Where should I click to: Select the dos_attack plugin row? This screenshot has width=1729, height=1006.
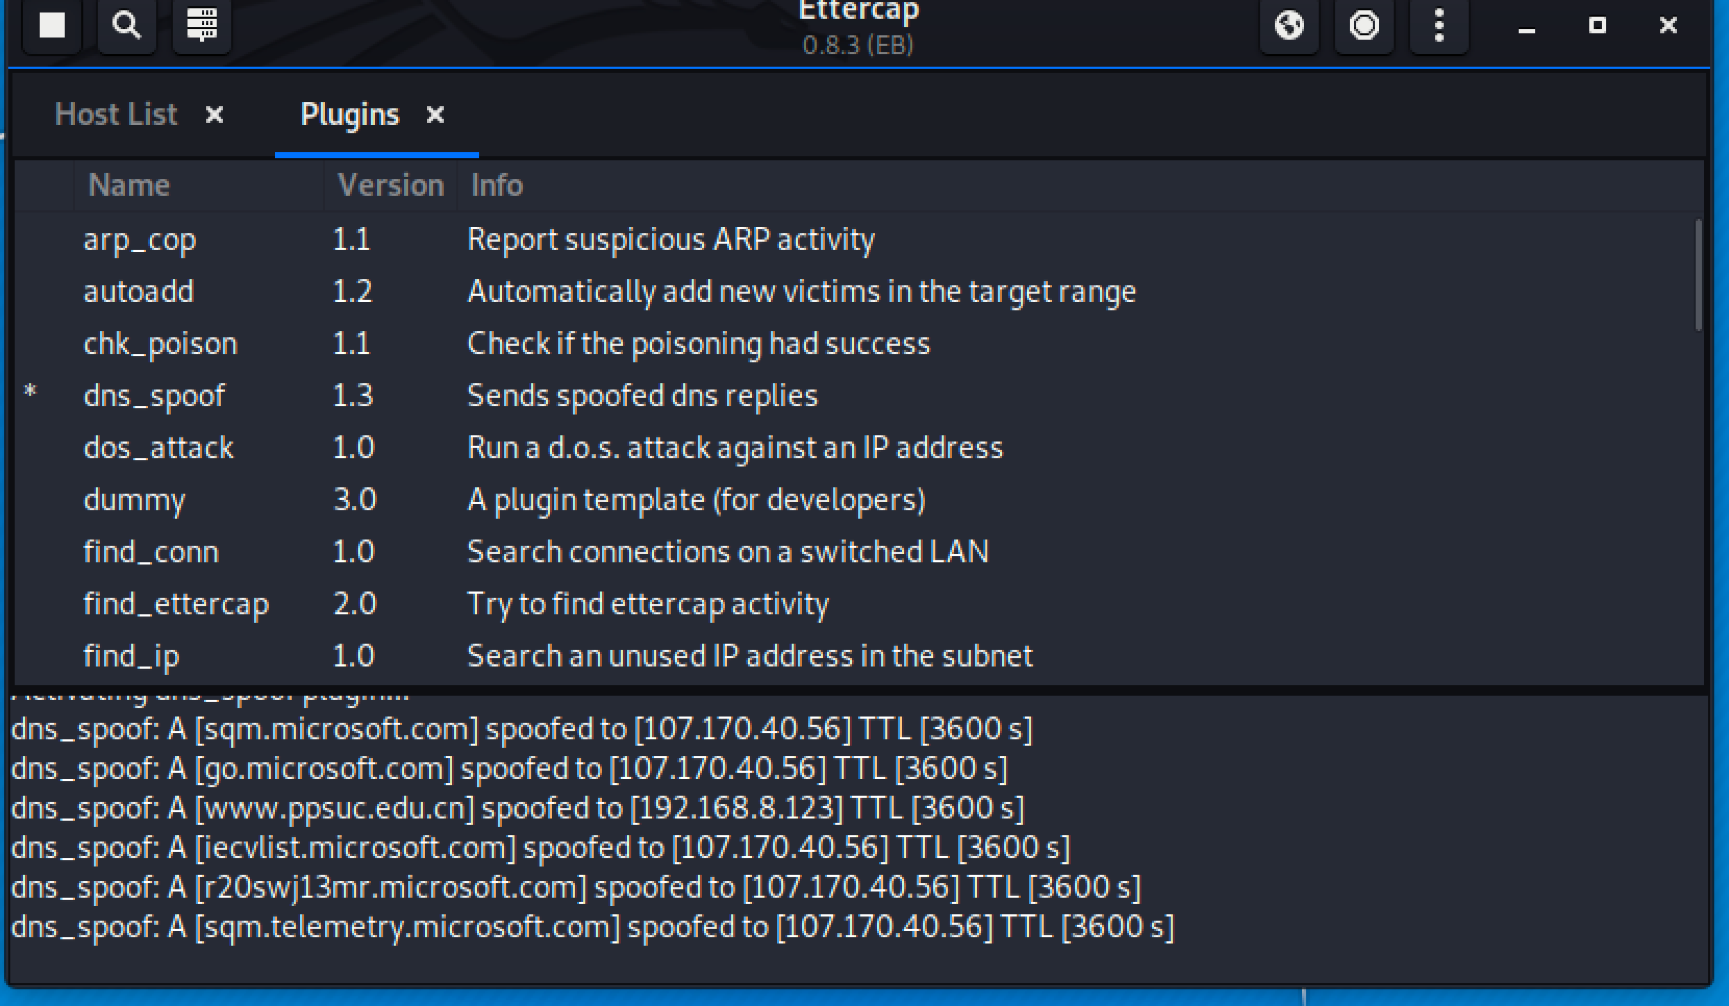click(158, 448)
